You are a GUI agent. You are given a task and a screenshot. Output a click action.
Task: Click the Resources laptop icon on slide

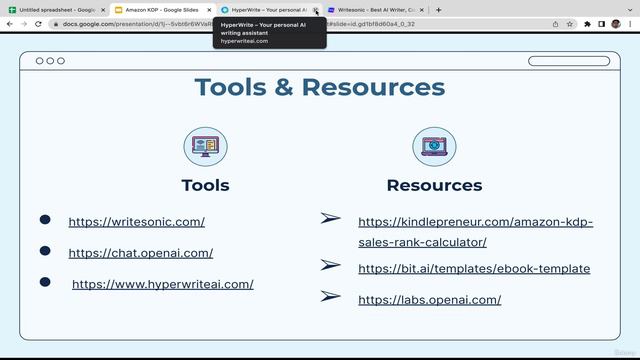pos(434,147)
